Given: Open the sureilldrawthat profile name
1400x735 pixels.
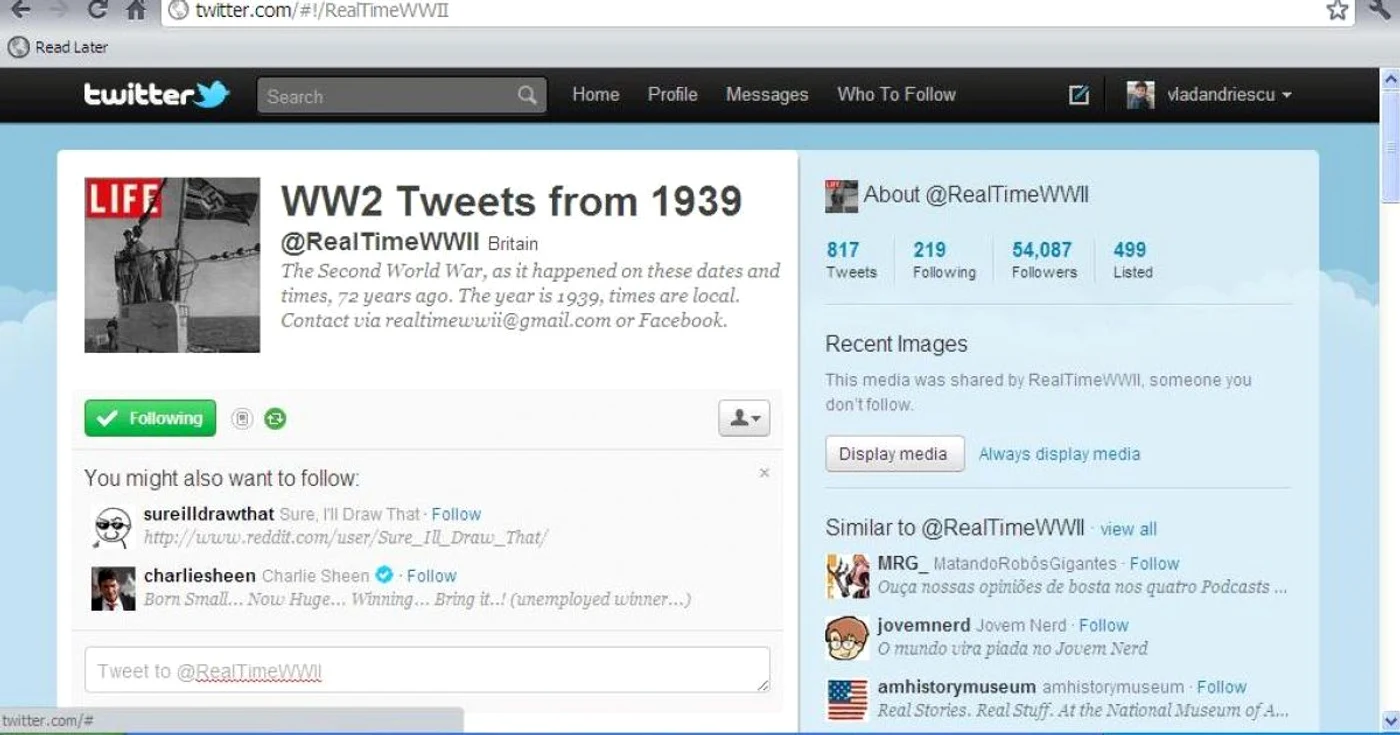Looking at the screenshot, I should tap(209, 514).
